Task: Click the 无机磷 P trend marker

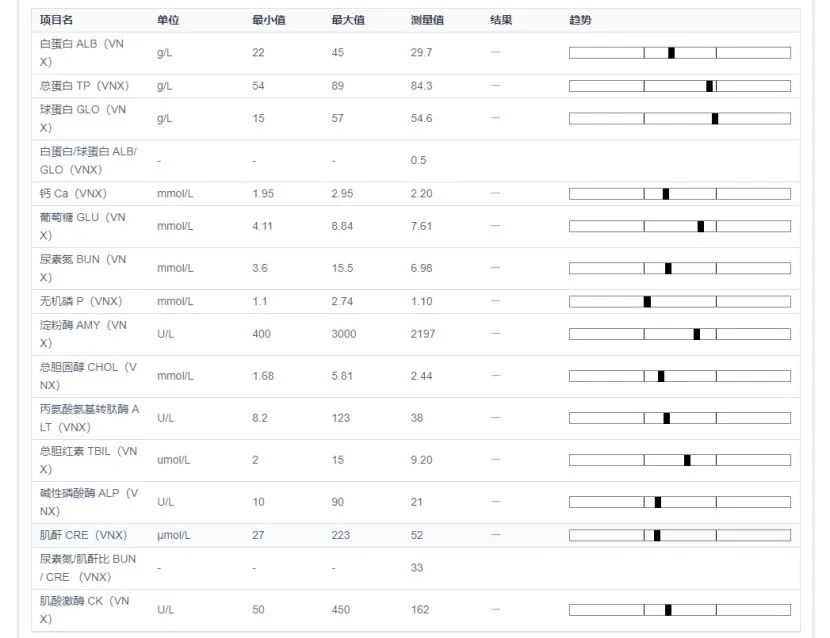Action: coord(647,301)
